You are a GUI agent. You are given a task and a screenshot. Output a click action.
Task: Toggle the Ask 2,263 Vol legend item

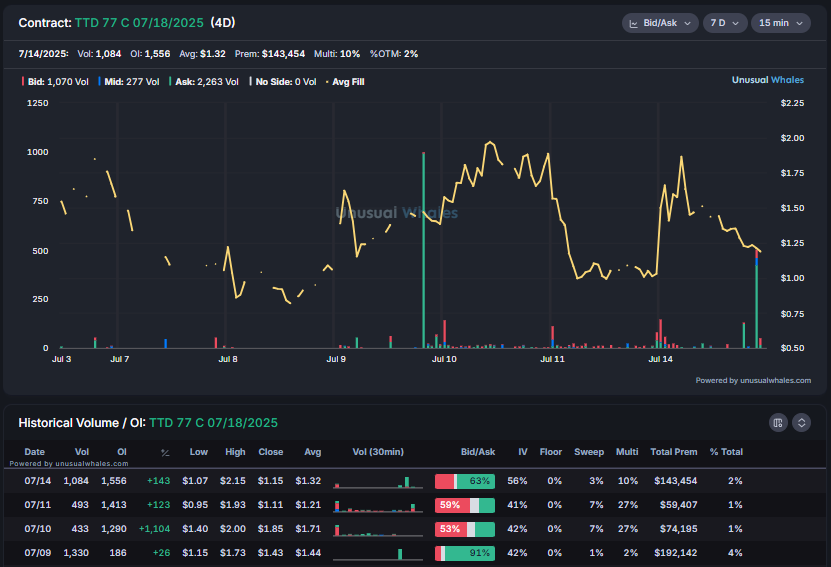click(204, 82)
